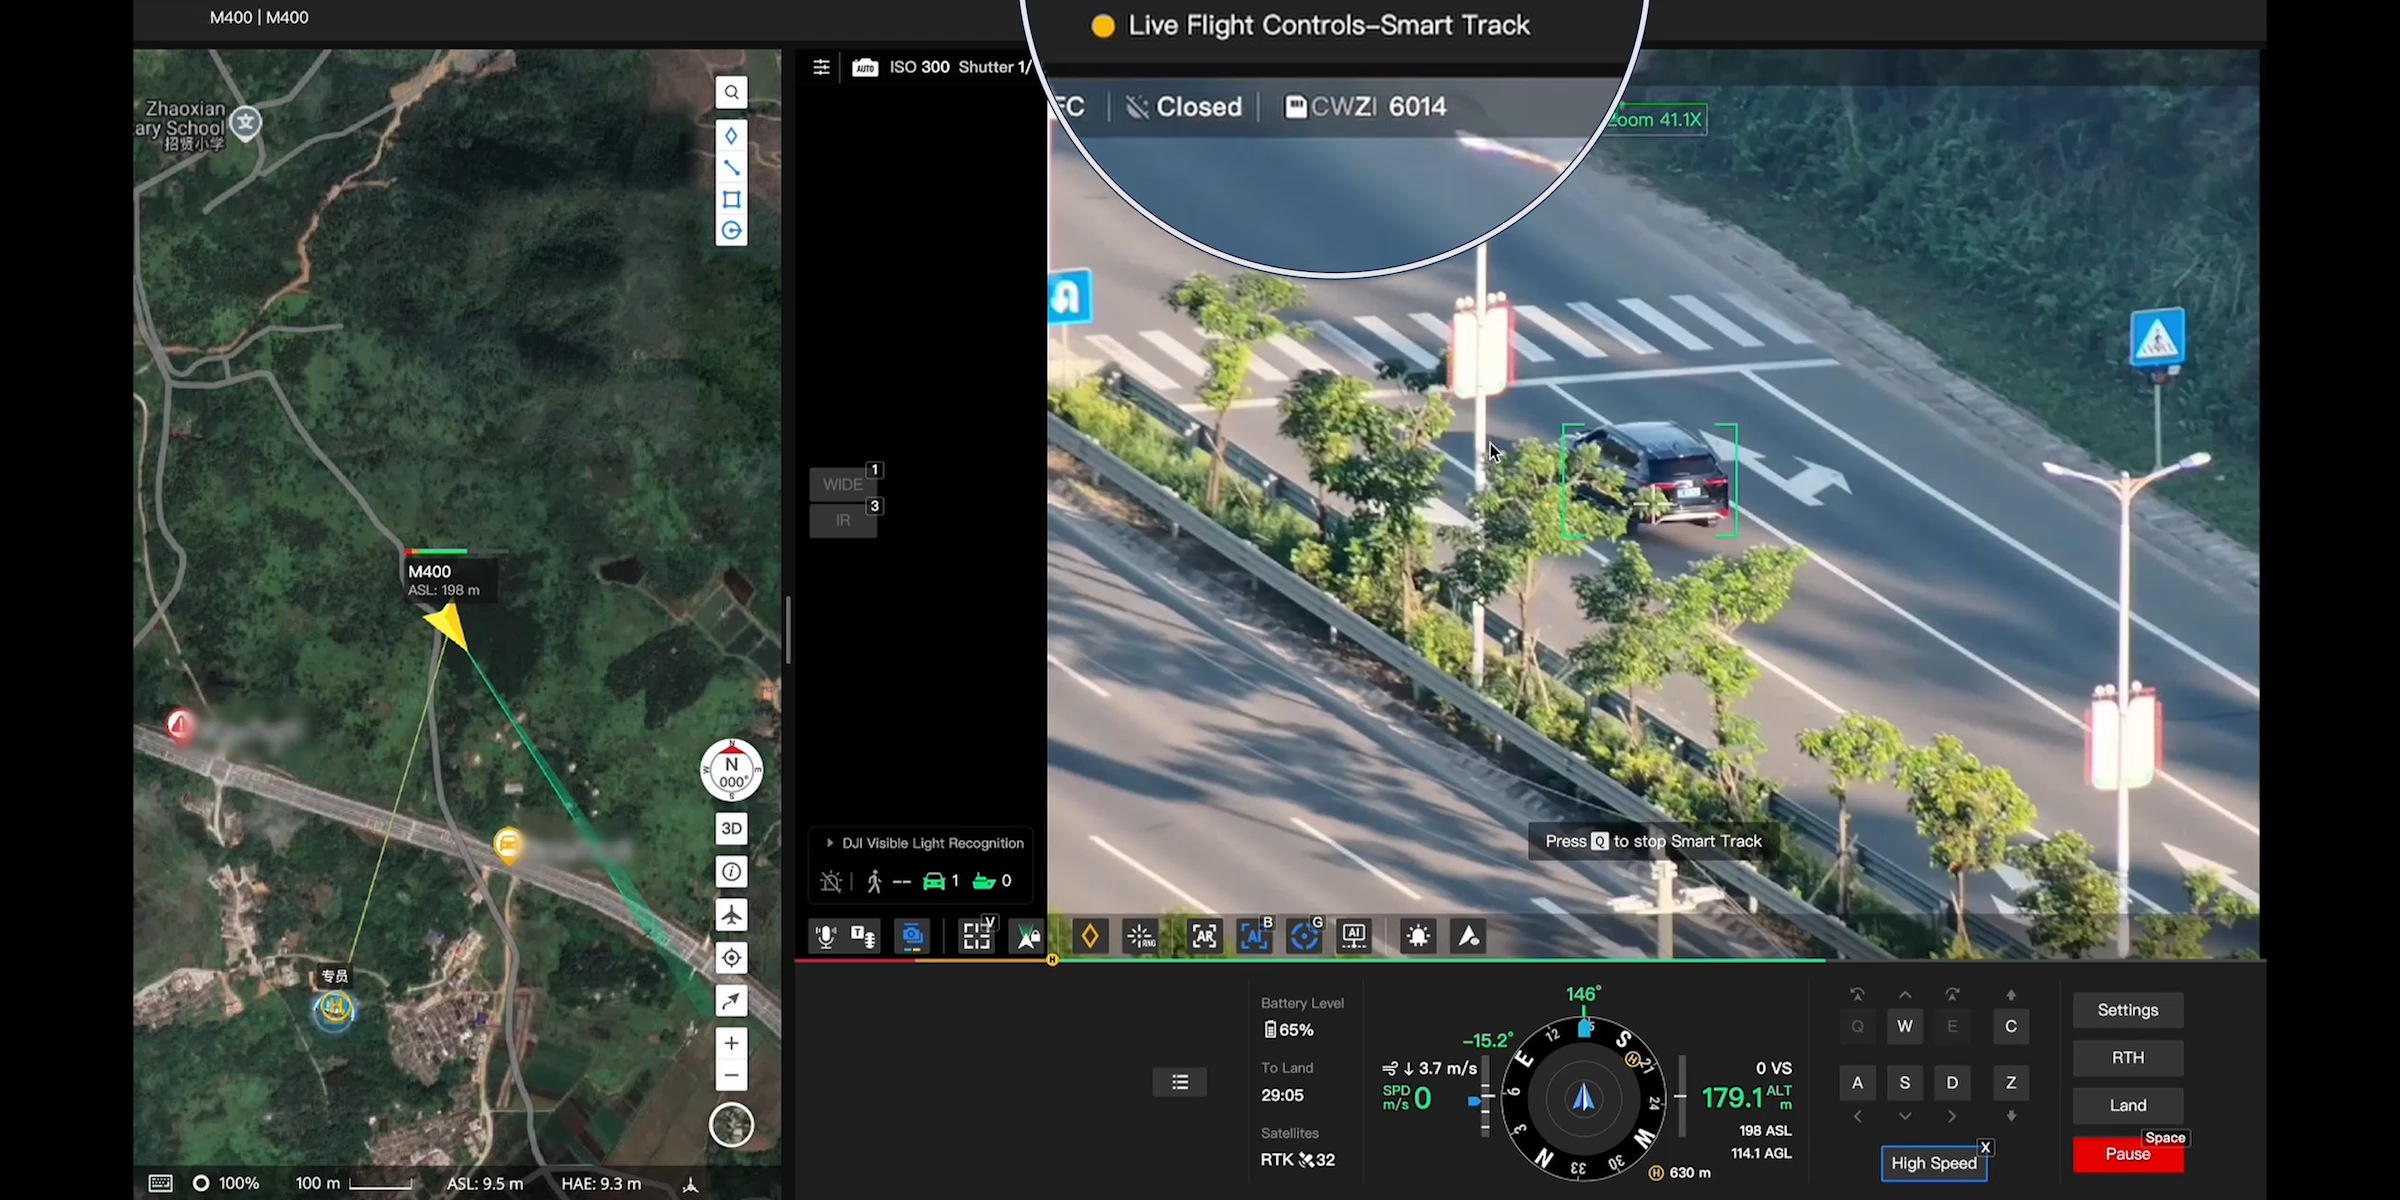Image resolution: width=2400 pixels, height=1200 pixels.
Task: Open the map layer thumbnail selector
Action: coord(731,1125)
